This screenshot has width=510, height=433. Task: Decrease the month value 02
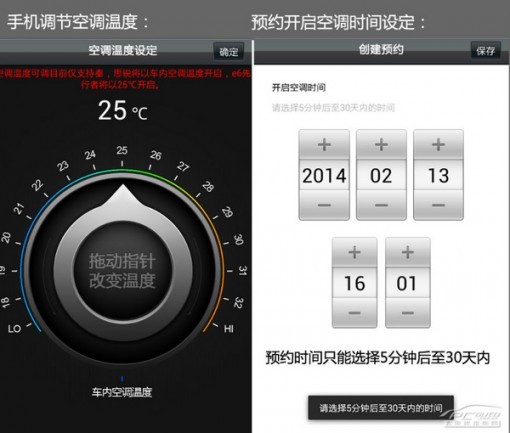(x=381, y=205)
